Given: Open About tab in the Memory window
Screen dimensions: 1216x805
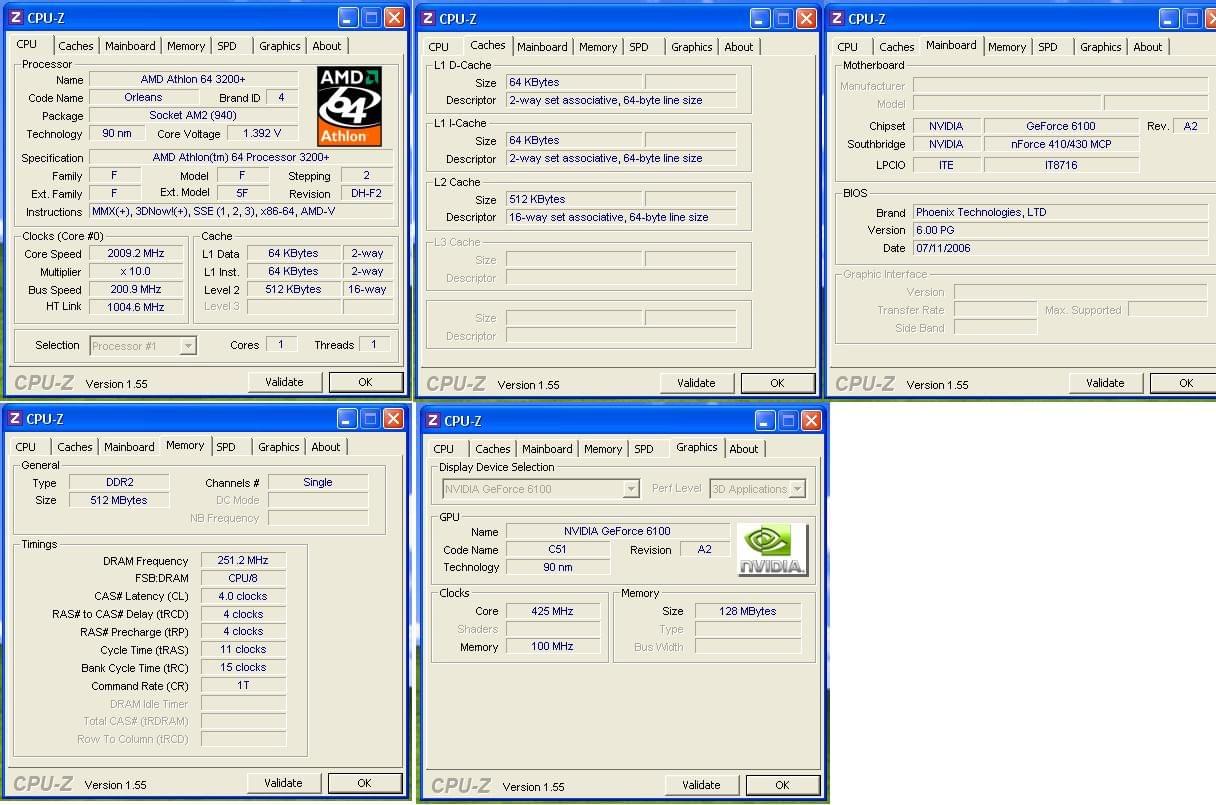Looking at the screenshot, I should click(326, 447).
